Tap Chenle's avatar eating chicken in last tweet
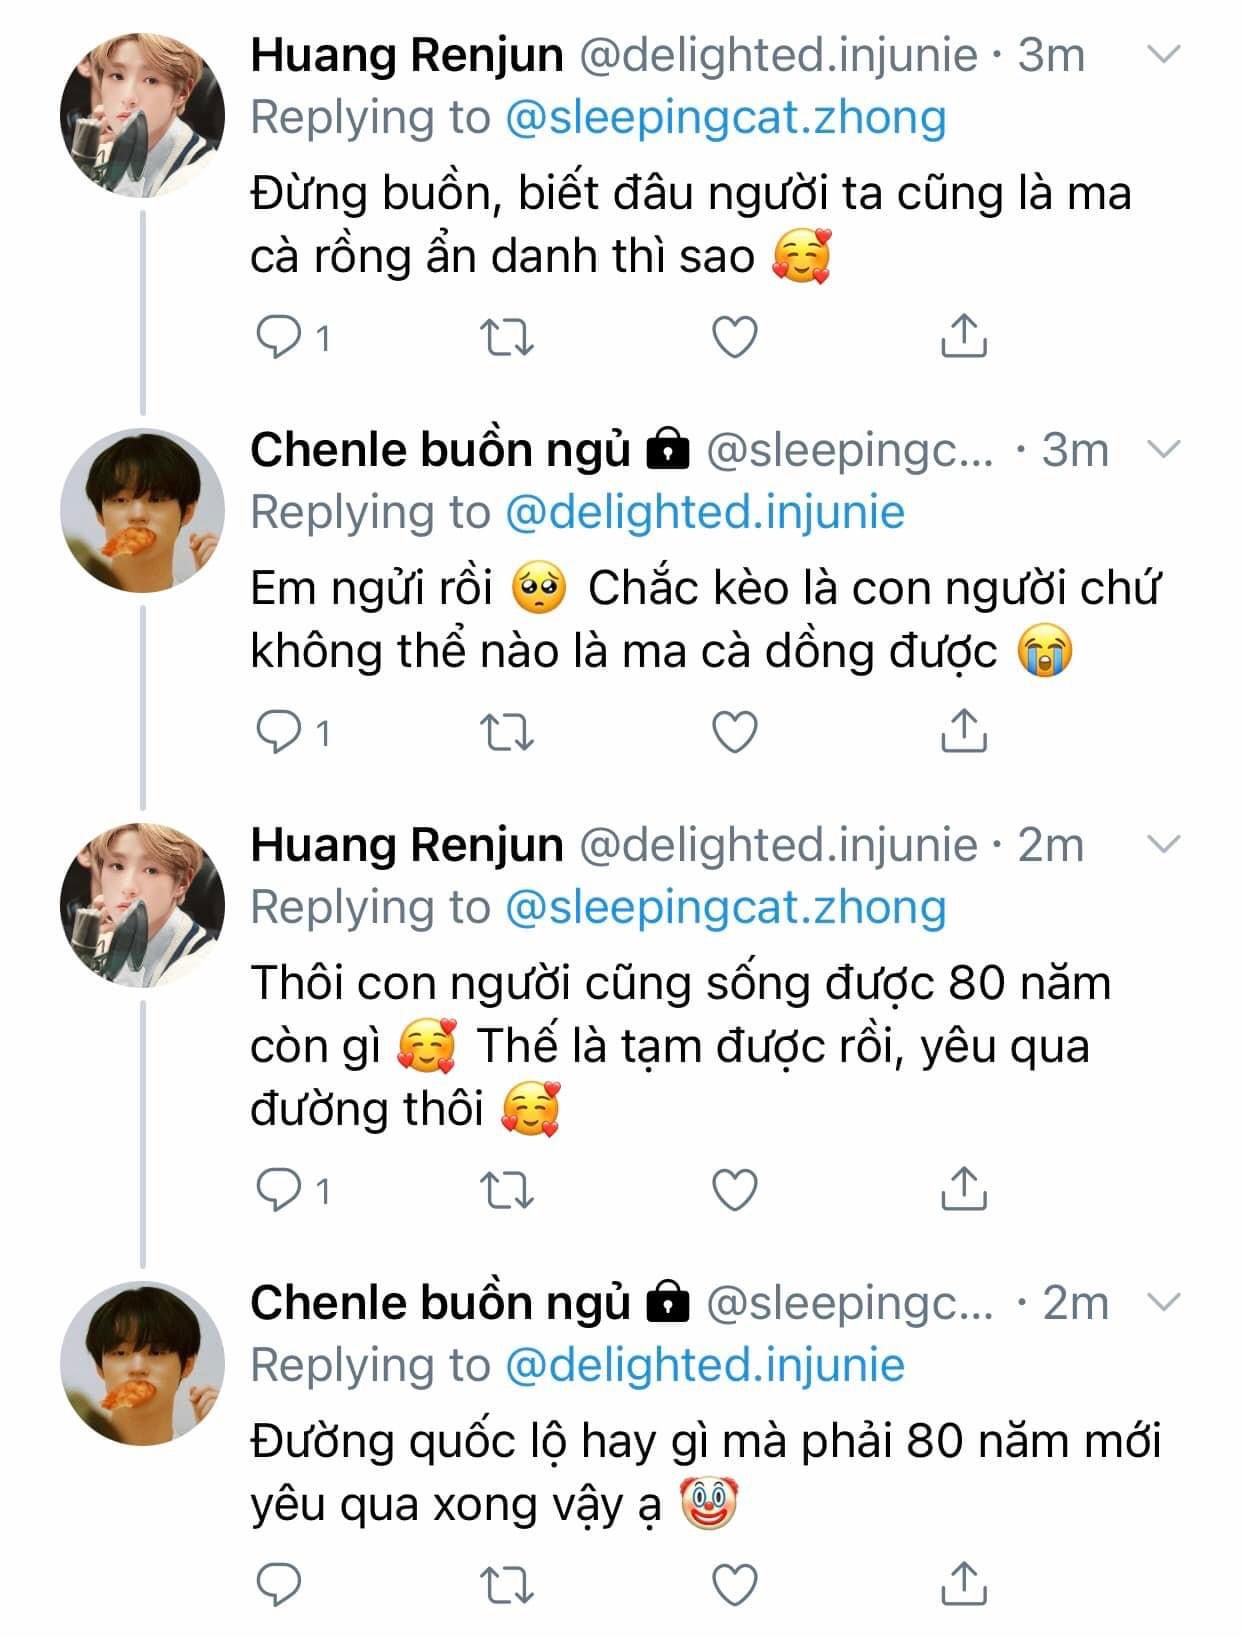1242x1637 pixels. [x=142, y=1363]
